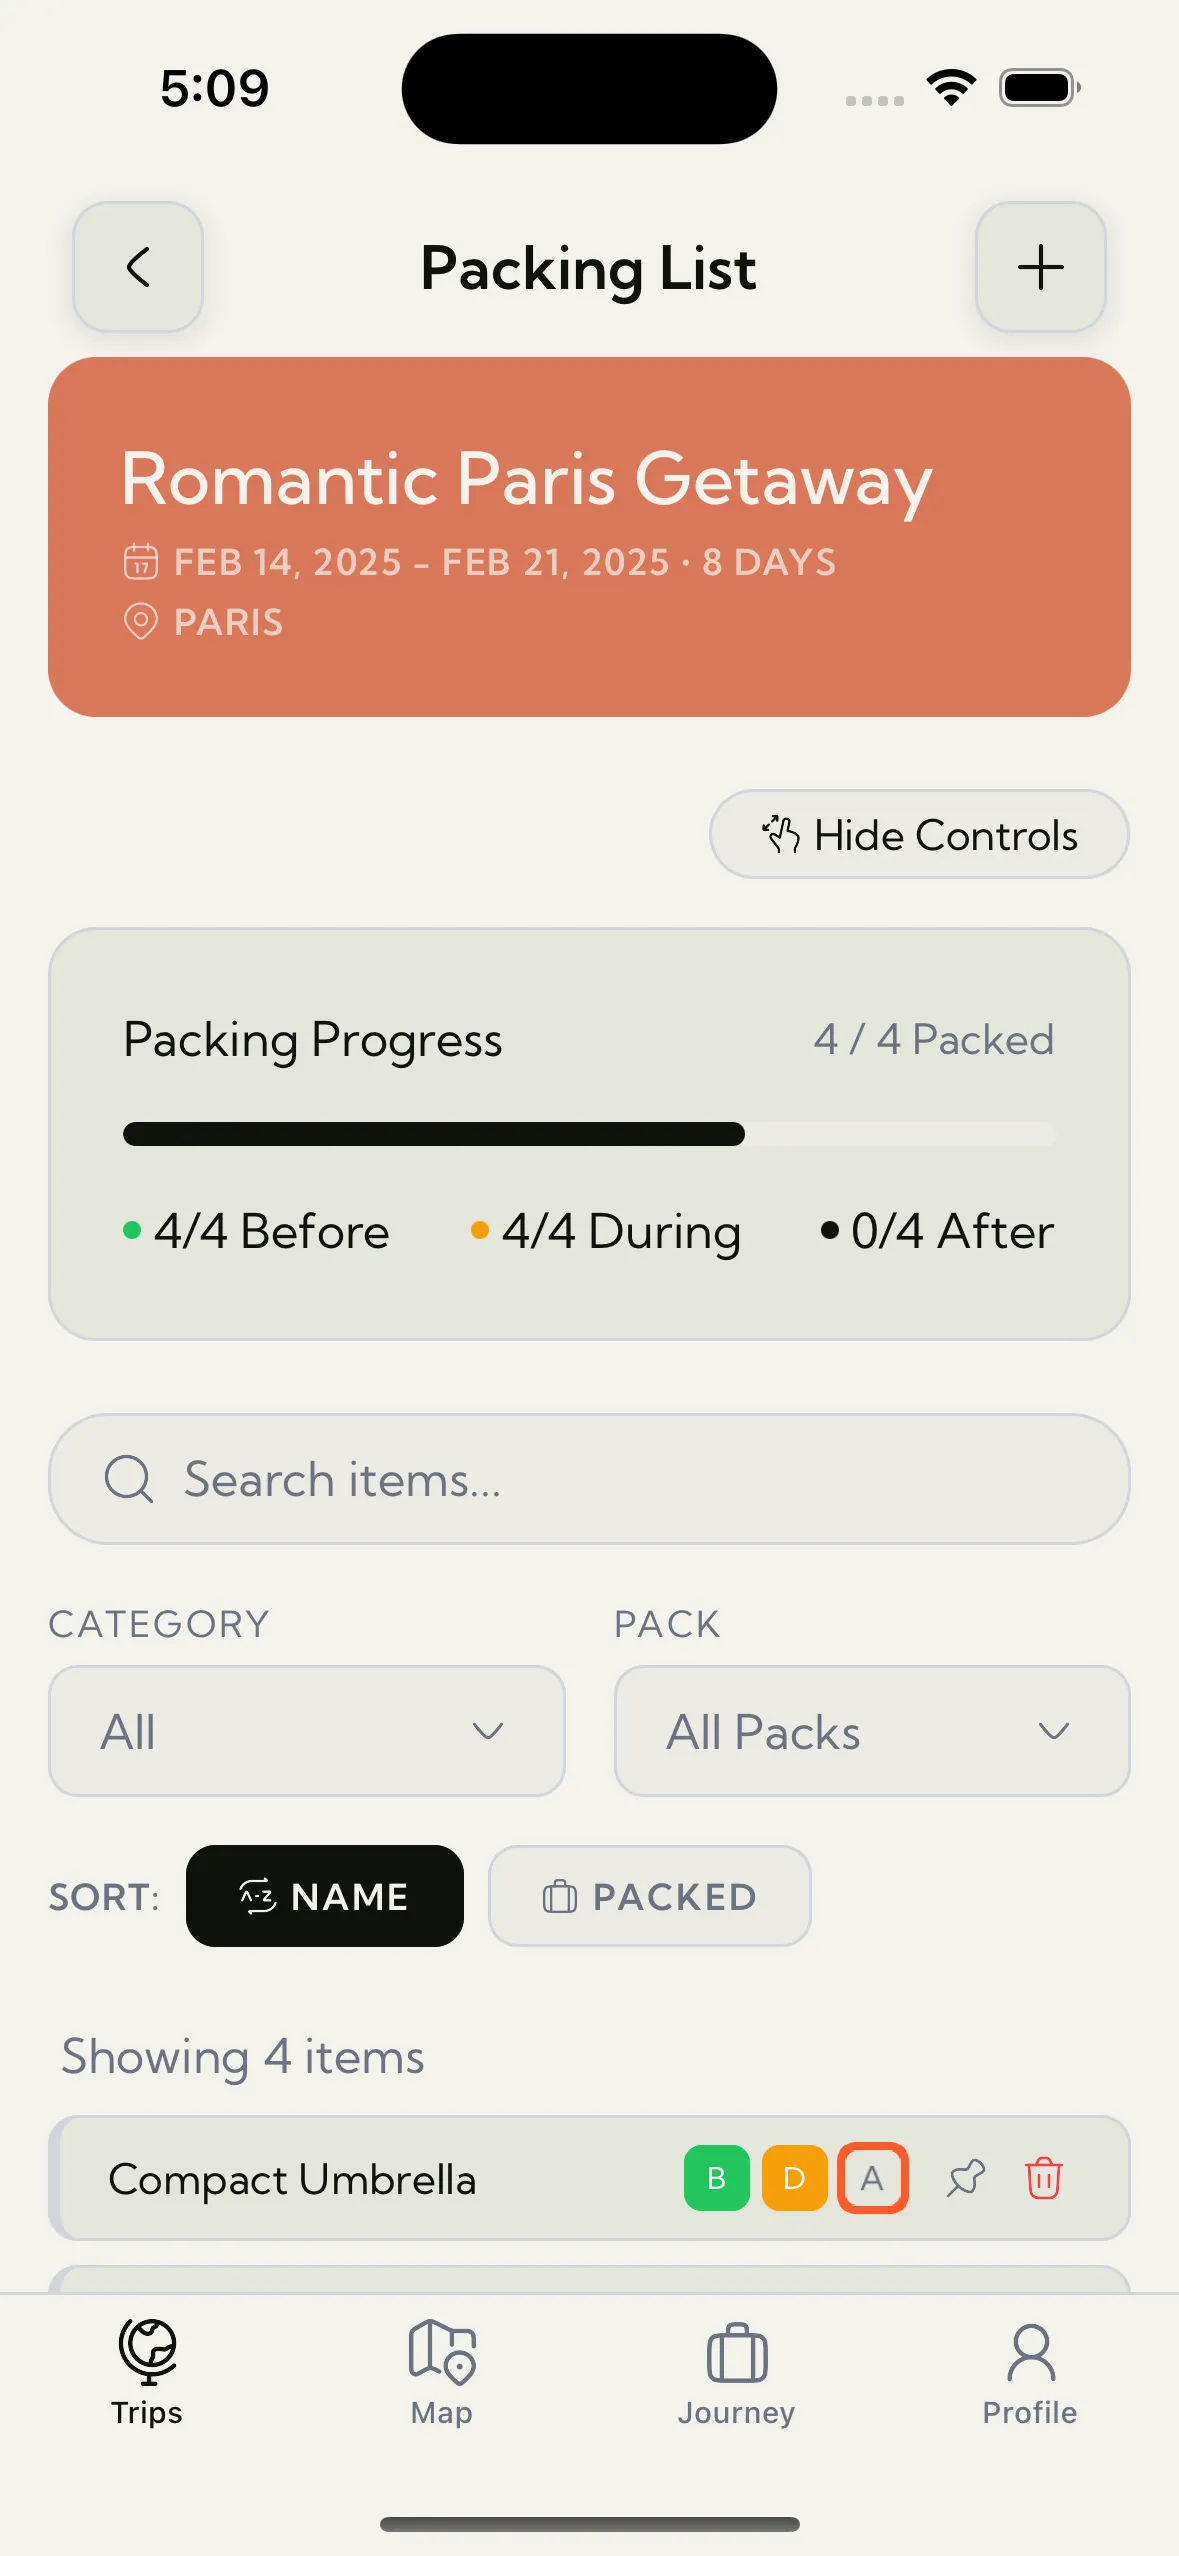The width and height of the screenshot is (1179, 2556).
Task: Switch to the Journey tab
Action: click(737, 2371)
